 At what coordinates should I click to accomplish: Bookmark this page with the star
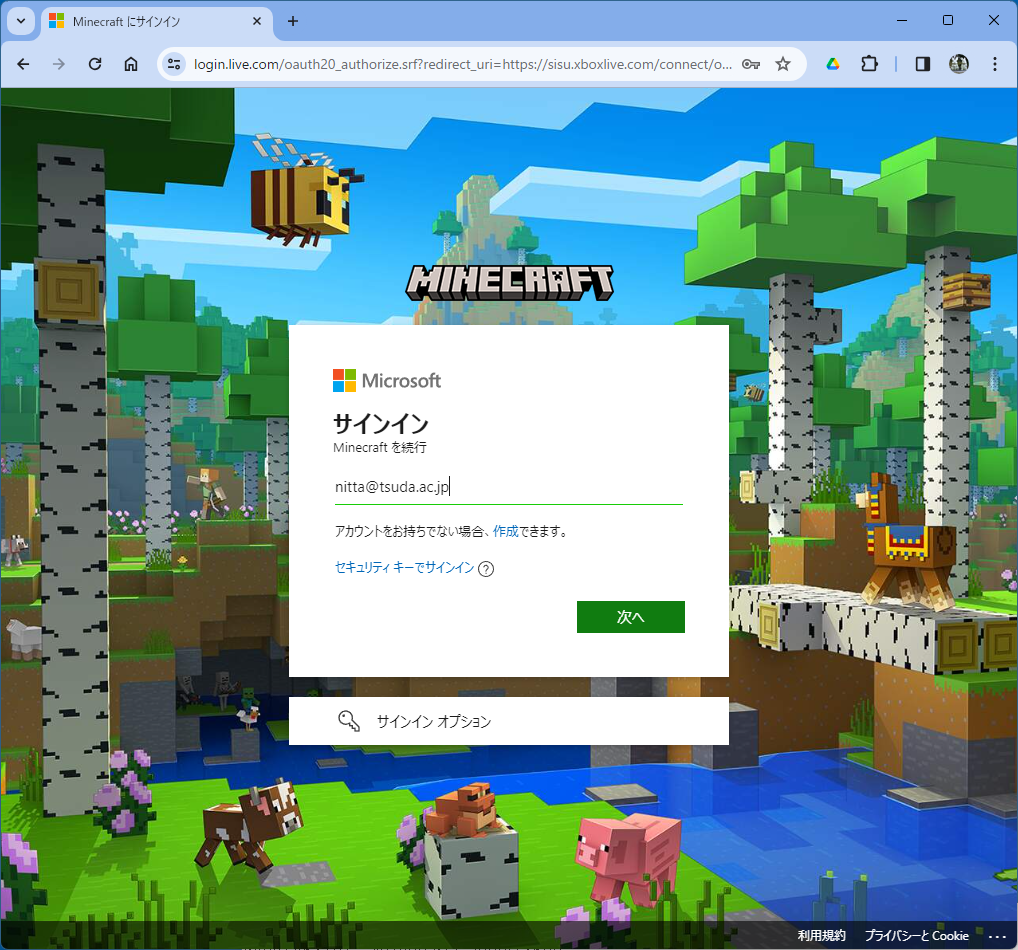click(x=783, y=64)
